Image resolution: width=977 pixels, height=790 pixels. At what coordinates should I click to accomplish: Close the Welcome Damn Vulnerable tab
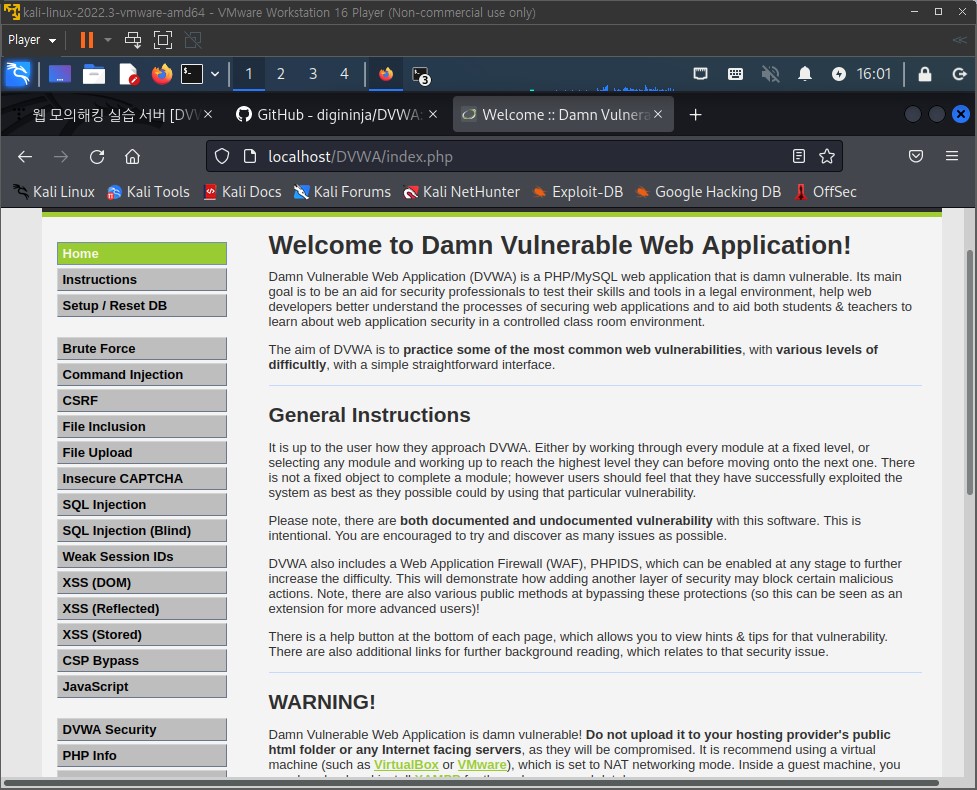658,115
